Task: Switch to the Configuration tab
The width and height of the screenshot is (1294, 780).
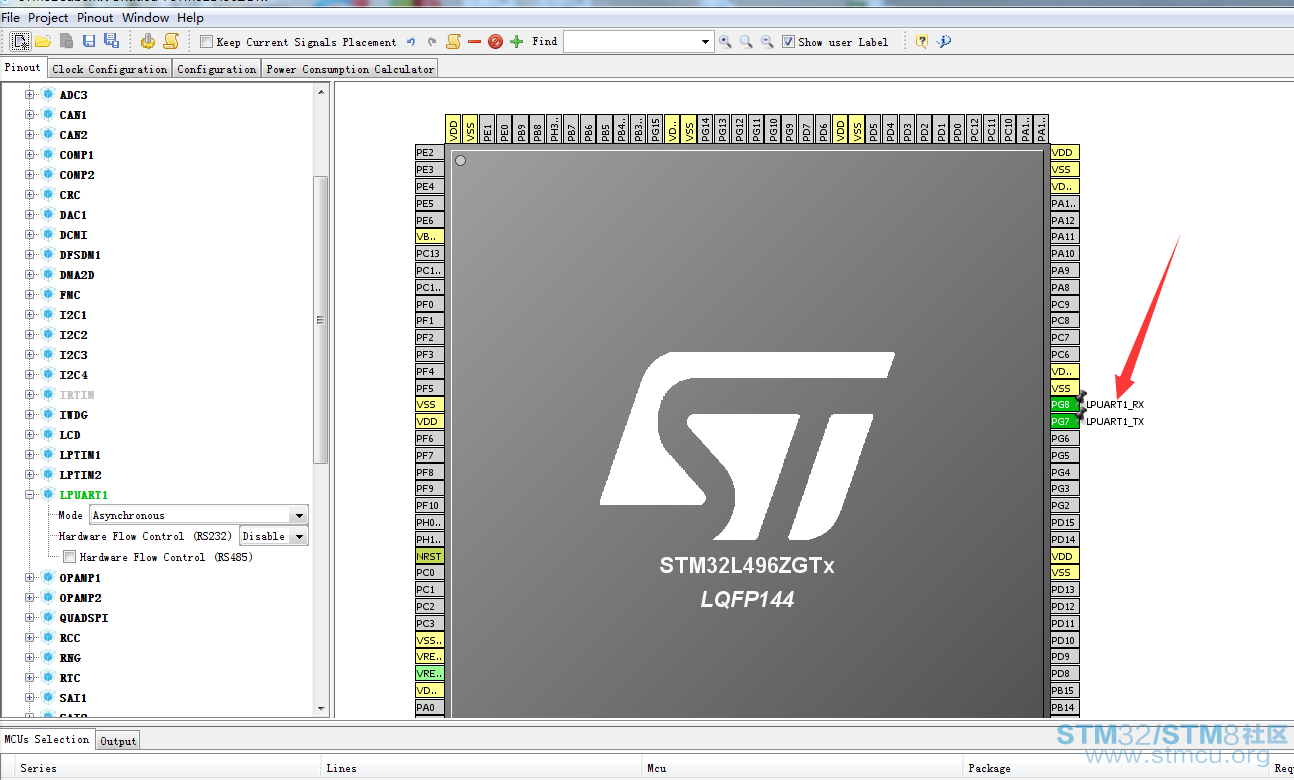Action: (x=217, y=69)
